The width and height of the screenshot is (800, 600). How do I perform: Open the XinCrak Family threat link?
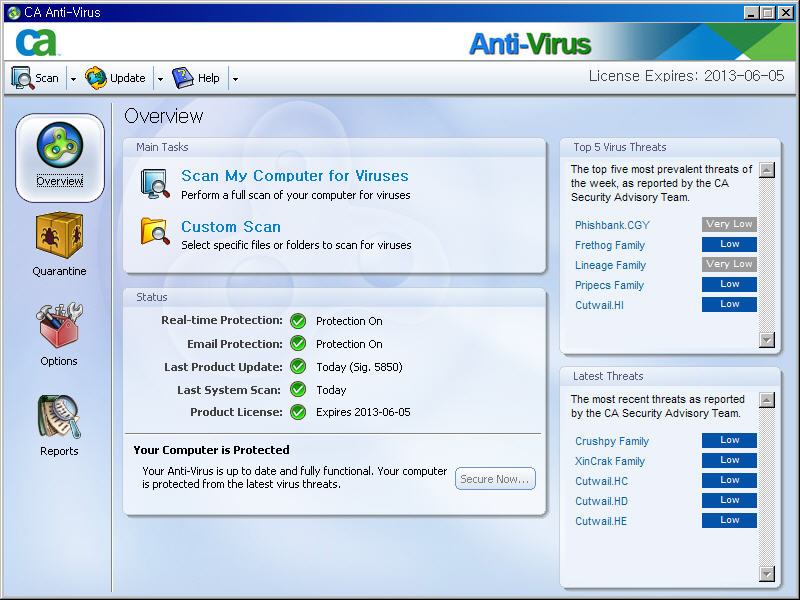(x=610, y=461)
